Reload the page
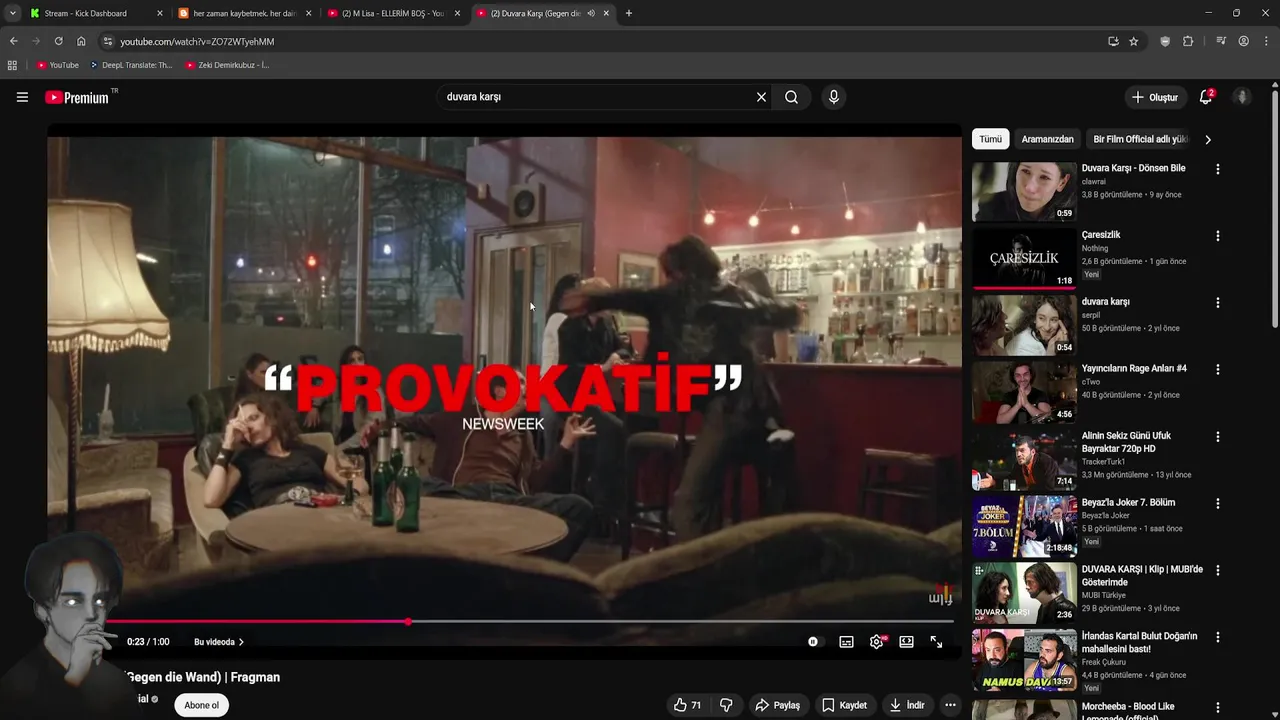Image resolution: width=1280 pixels, height=720 pixels. (x=58, y=41)
